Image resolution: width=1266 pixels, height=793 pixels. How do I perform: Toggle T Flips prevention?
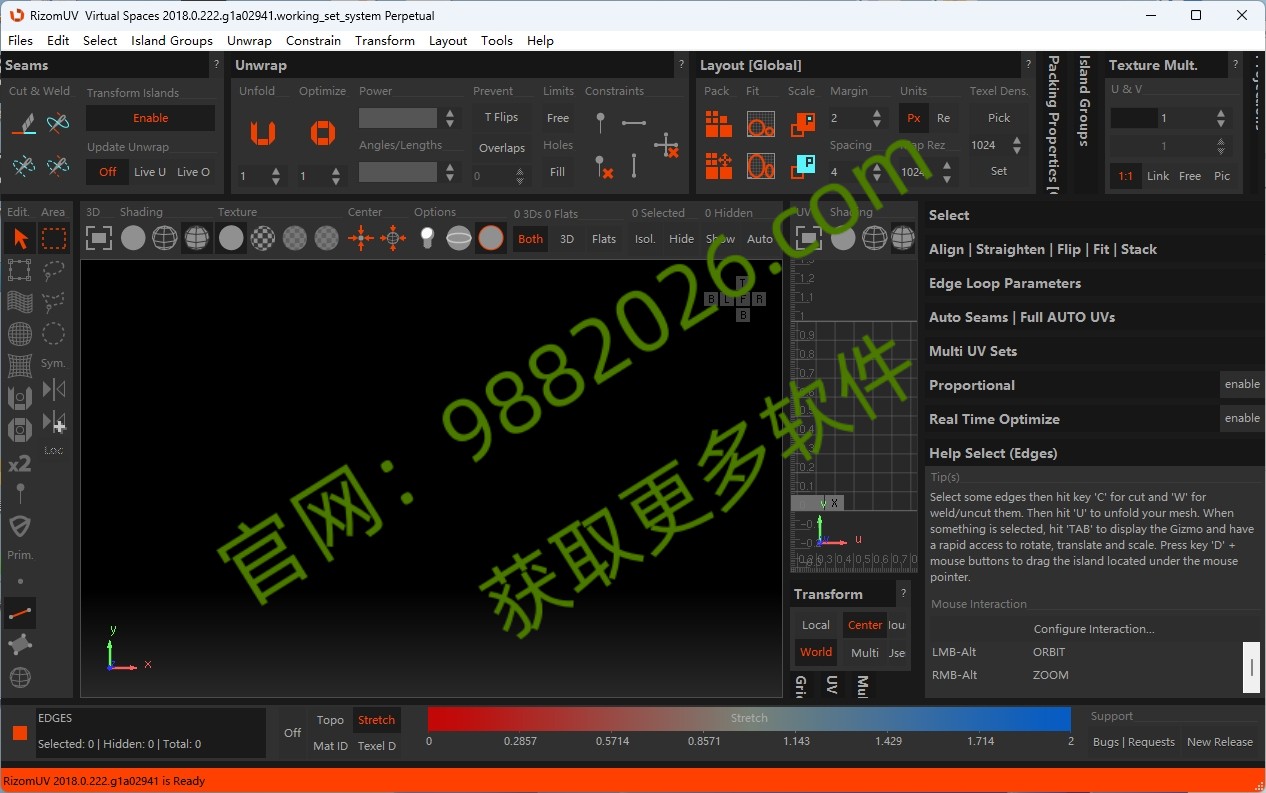[x=501, y=117]
